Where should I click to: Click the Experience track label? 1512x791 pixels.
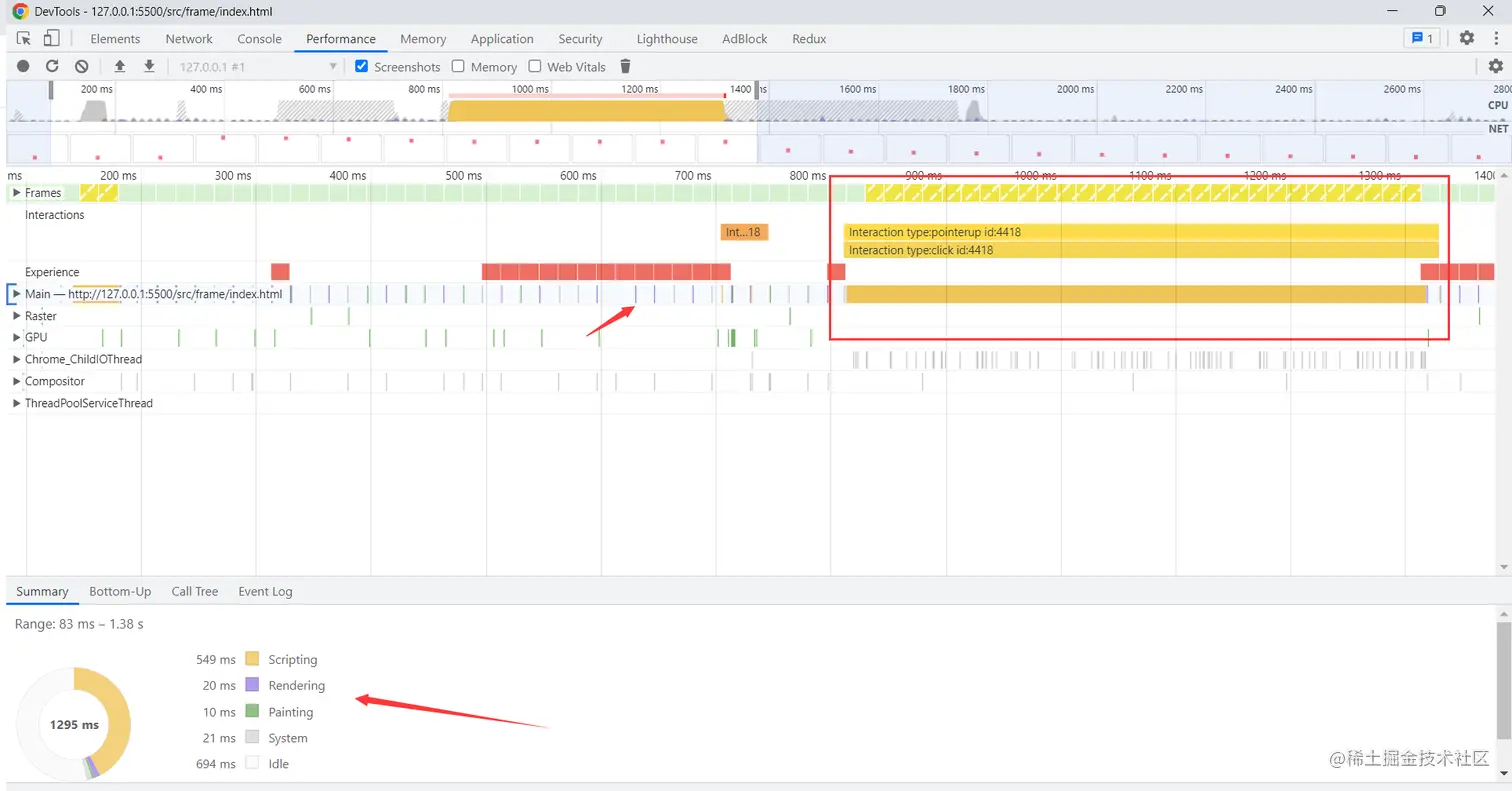(52, 272)
